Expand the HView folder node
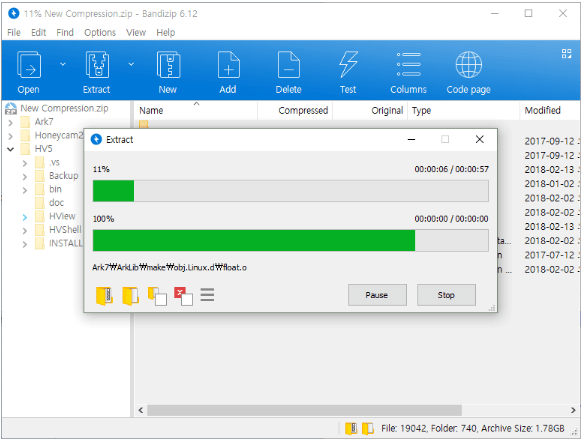 [24, 217]
